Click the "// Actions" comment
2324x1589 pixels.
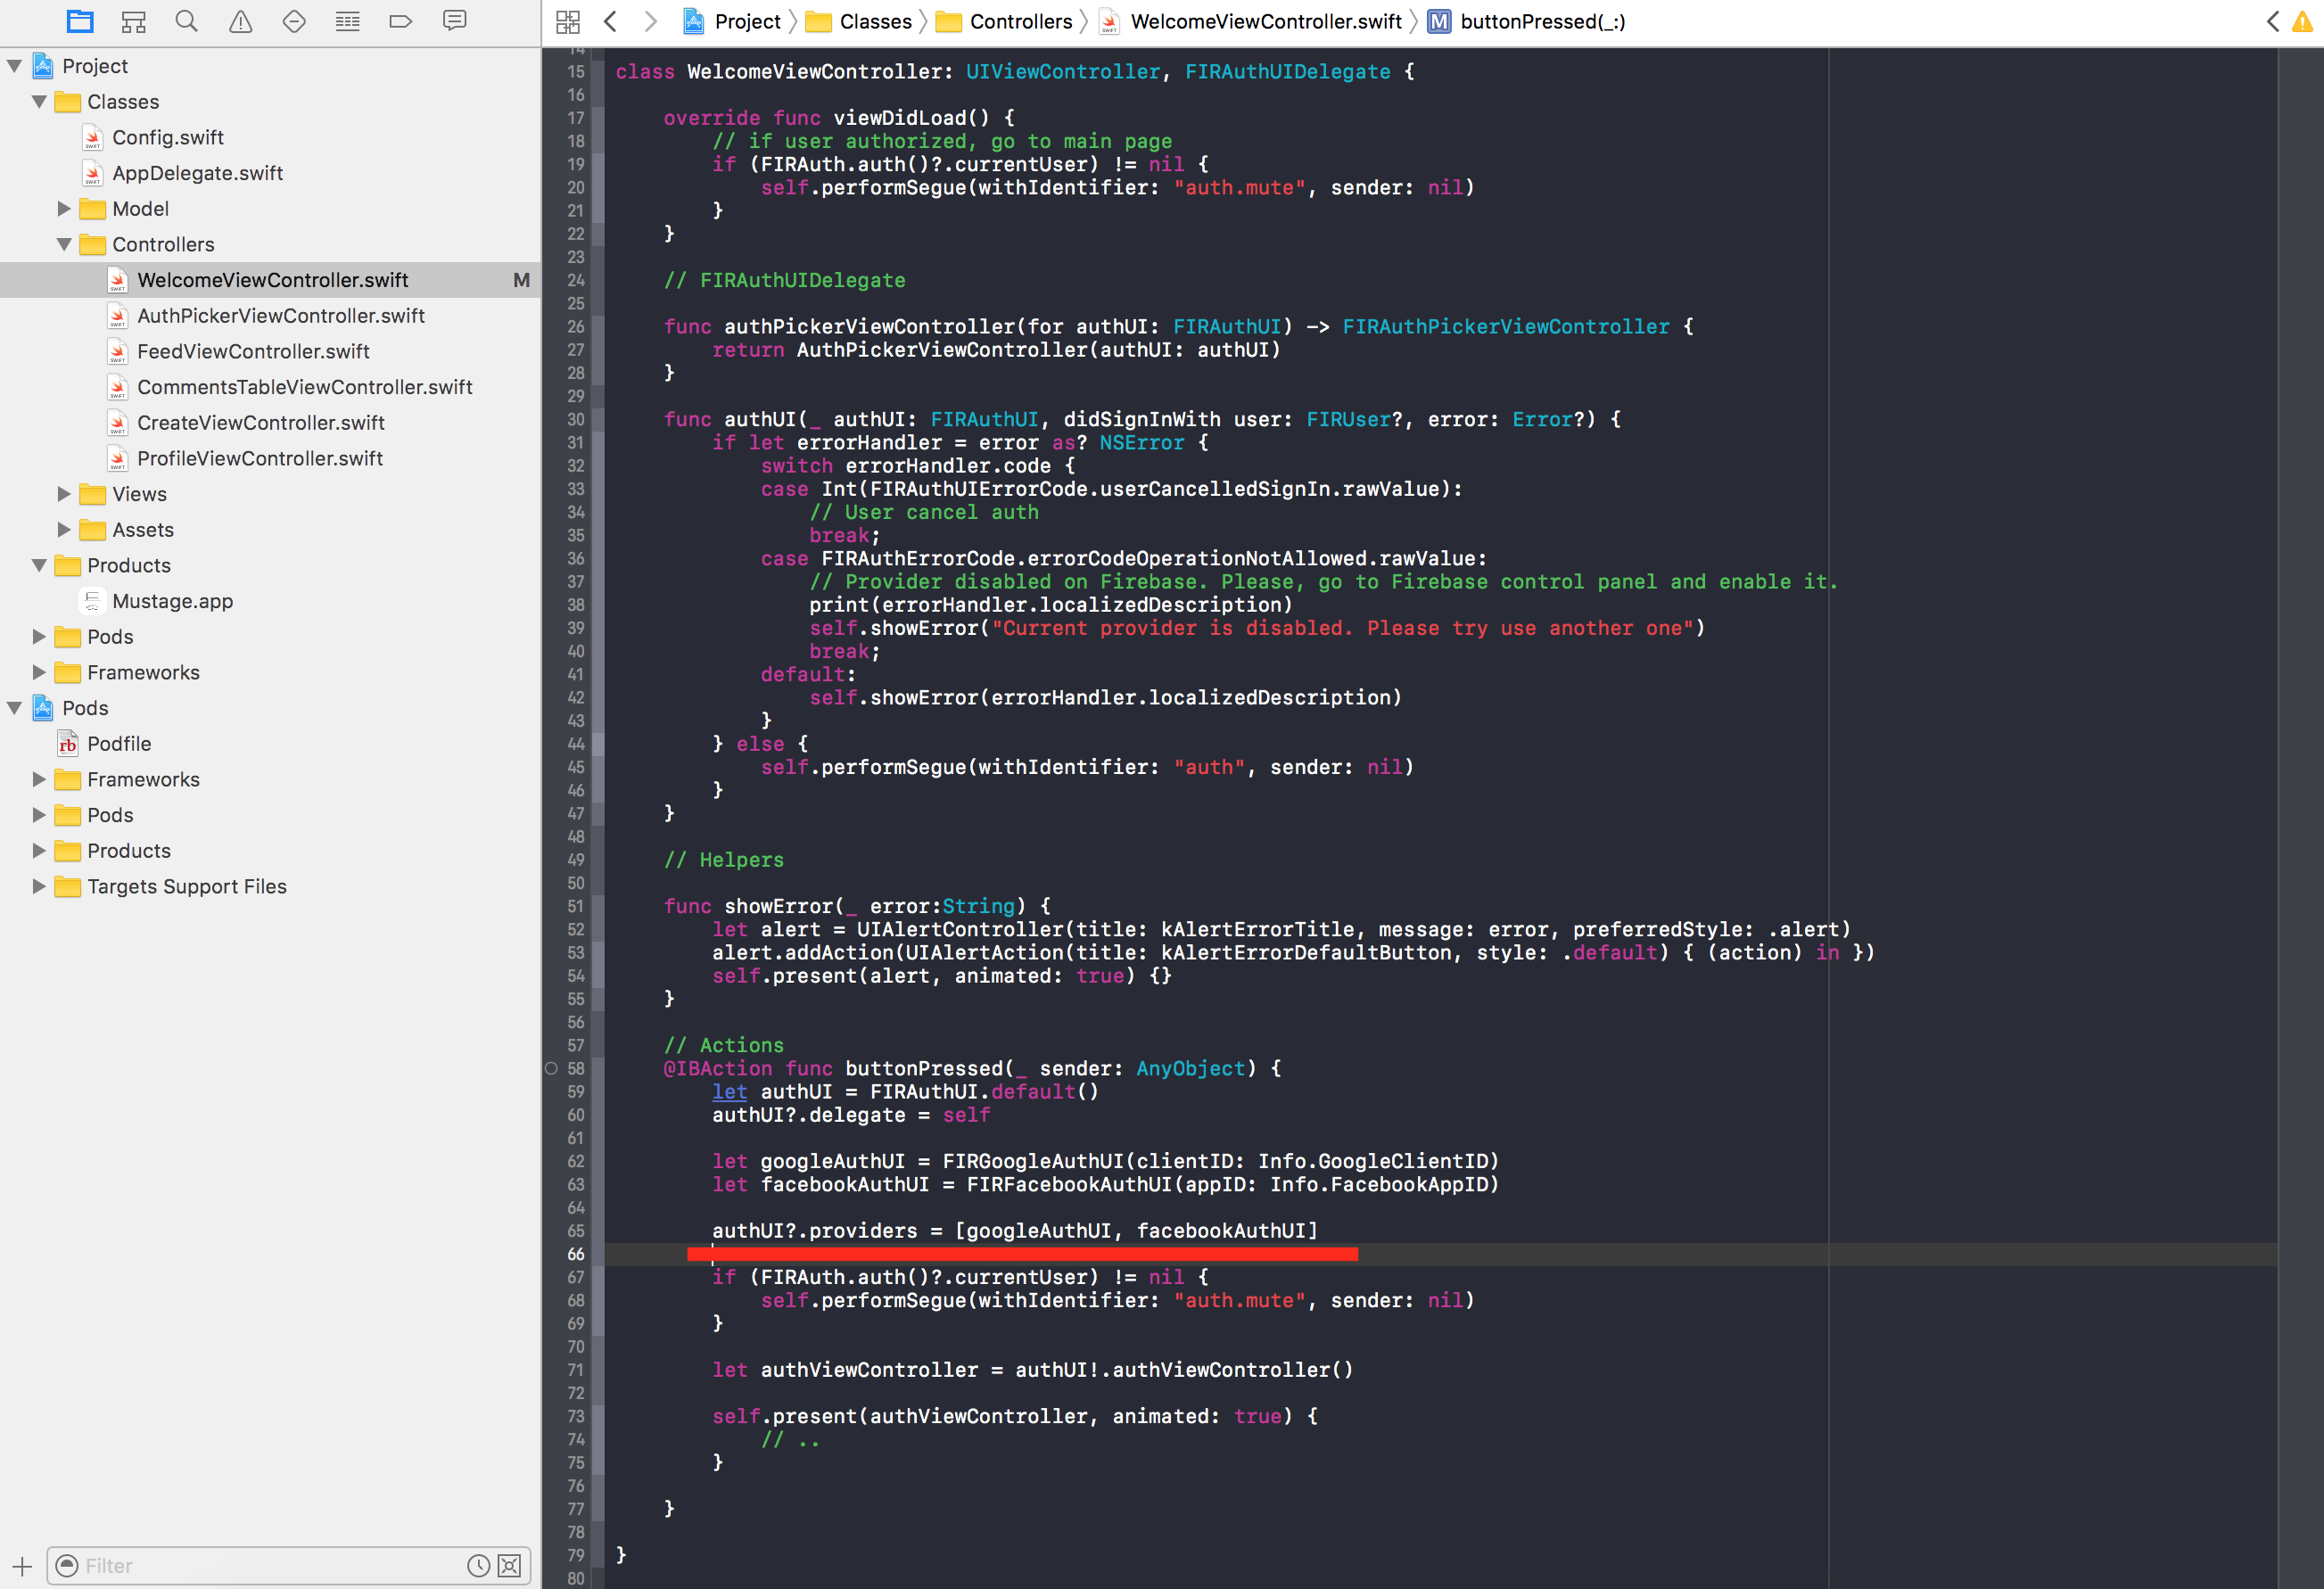point(724,1045)
